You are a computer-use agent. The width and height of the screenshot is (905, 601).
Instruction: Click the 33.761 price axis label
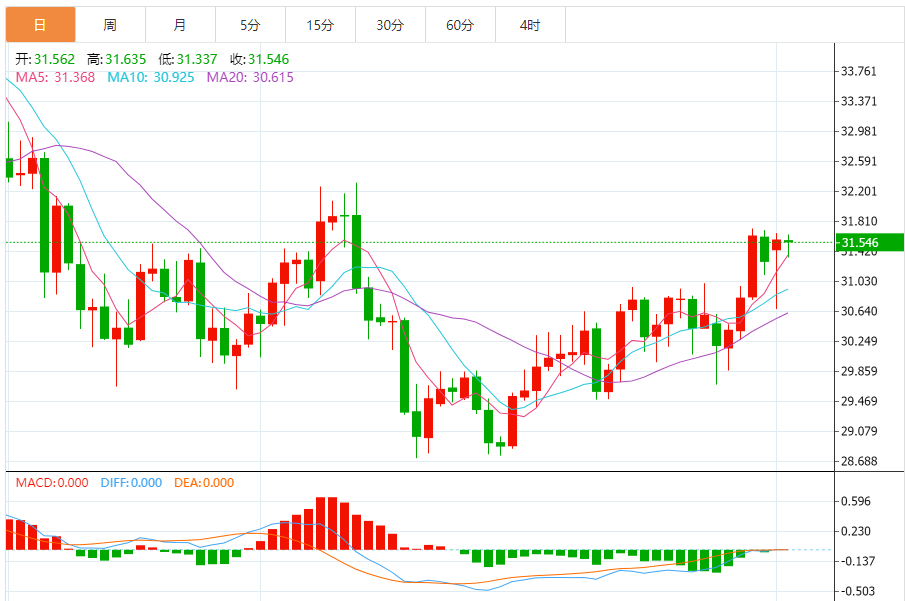click(x=858, y=72)
